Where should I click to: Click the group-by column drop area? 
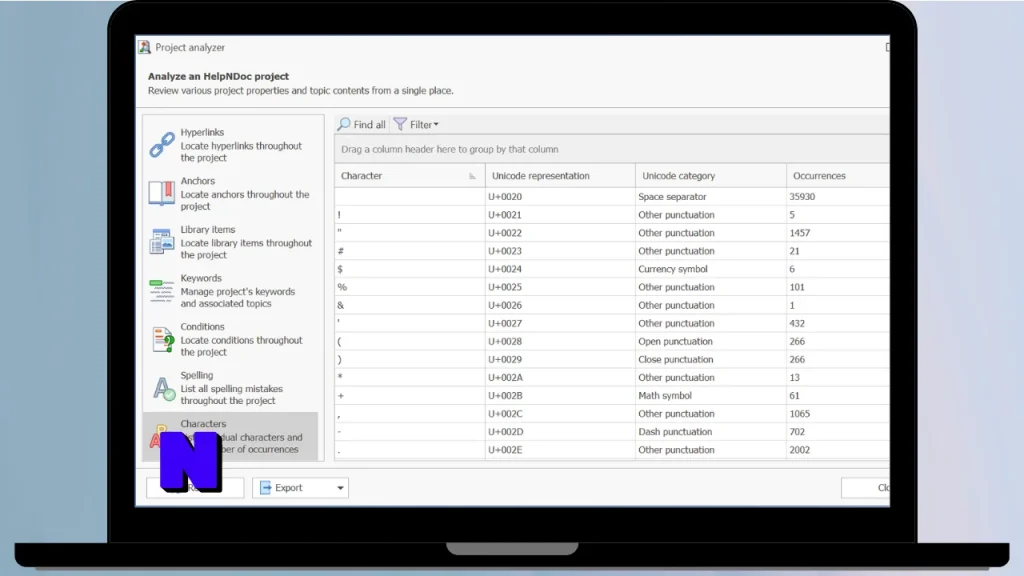(x=612, y=149)
